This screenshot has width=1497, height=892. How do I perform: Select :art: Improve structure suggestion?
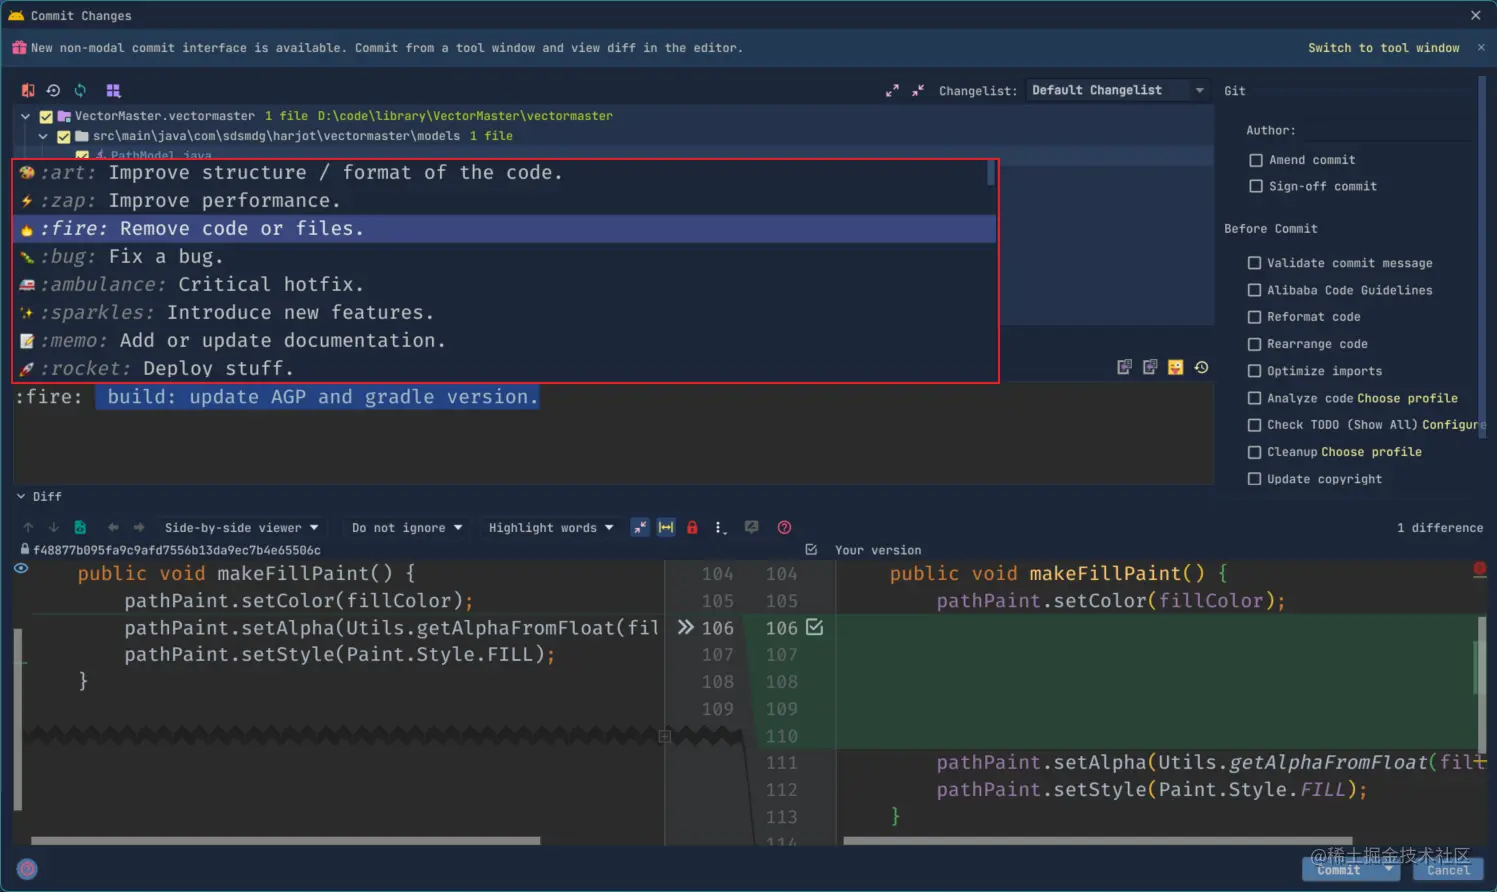(x=504, y=173)
